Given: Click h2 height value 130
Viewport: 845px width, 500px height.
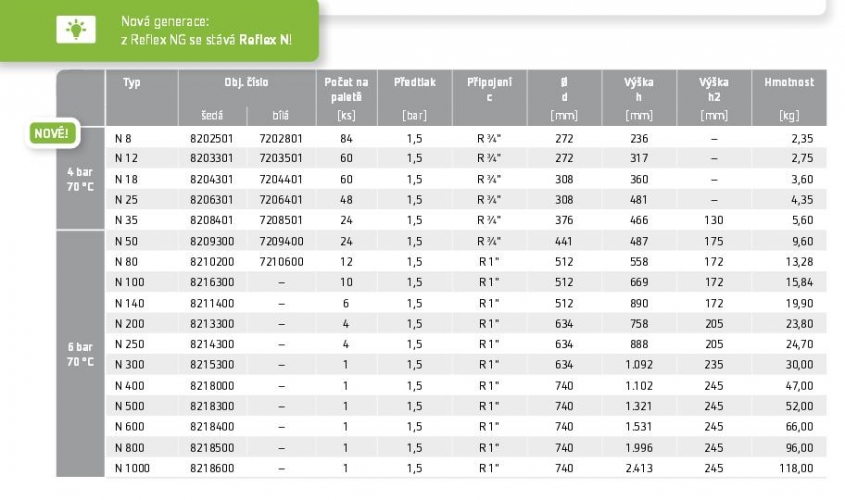Looking at the screenshot, I should pyautogui.click(x=714, y=220).
